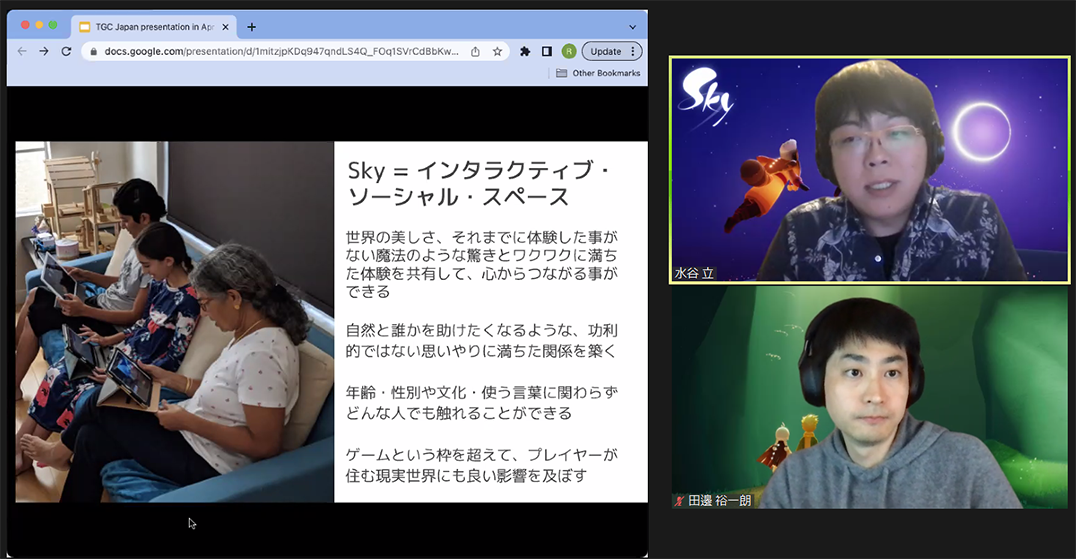Screen dimensions: 1076x559
Task: Select the video tile of 水谷 立
Action: [x=869, y=170]
